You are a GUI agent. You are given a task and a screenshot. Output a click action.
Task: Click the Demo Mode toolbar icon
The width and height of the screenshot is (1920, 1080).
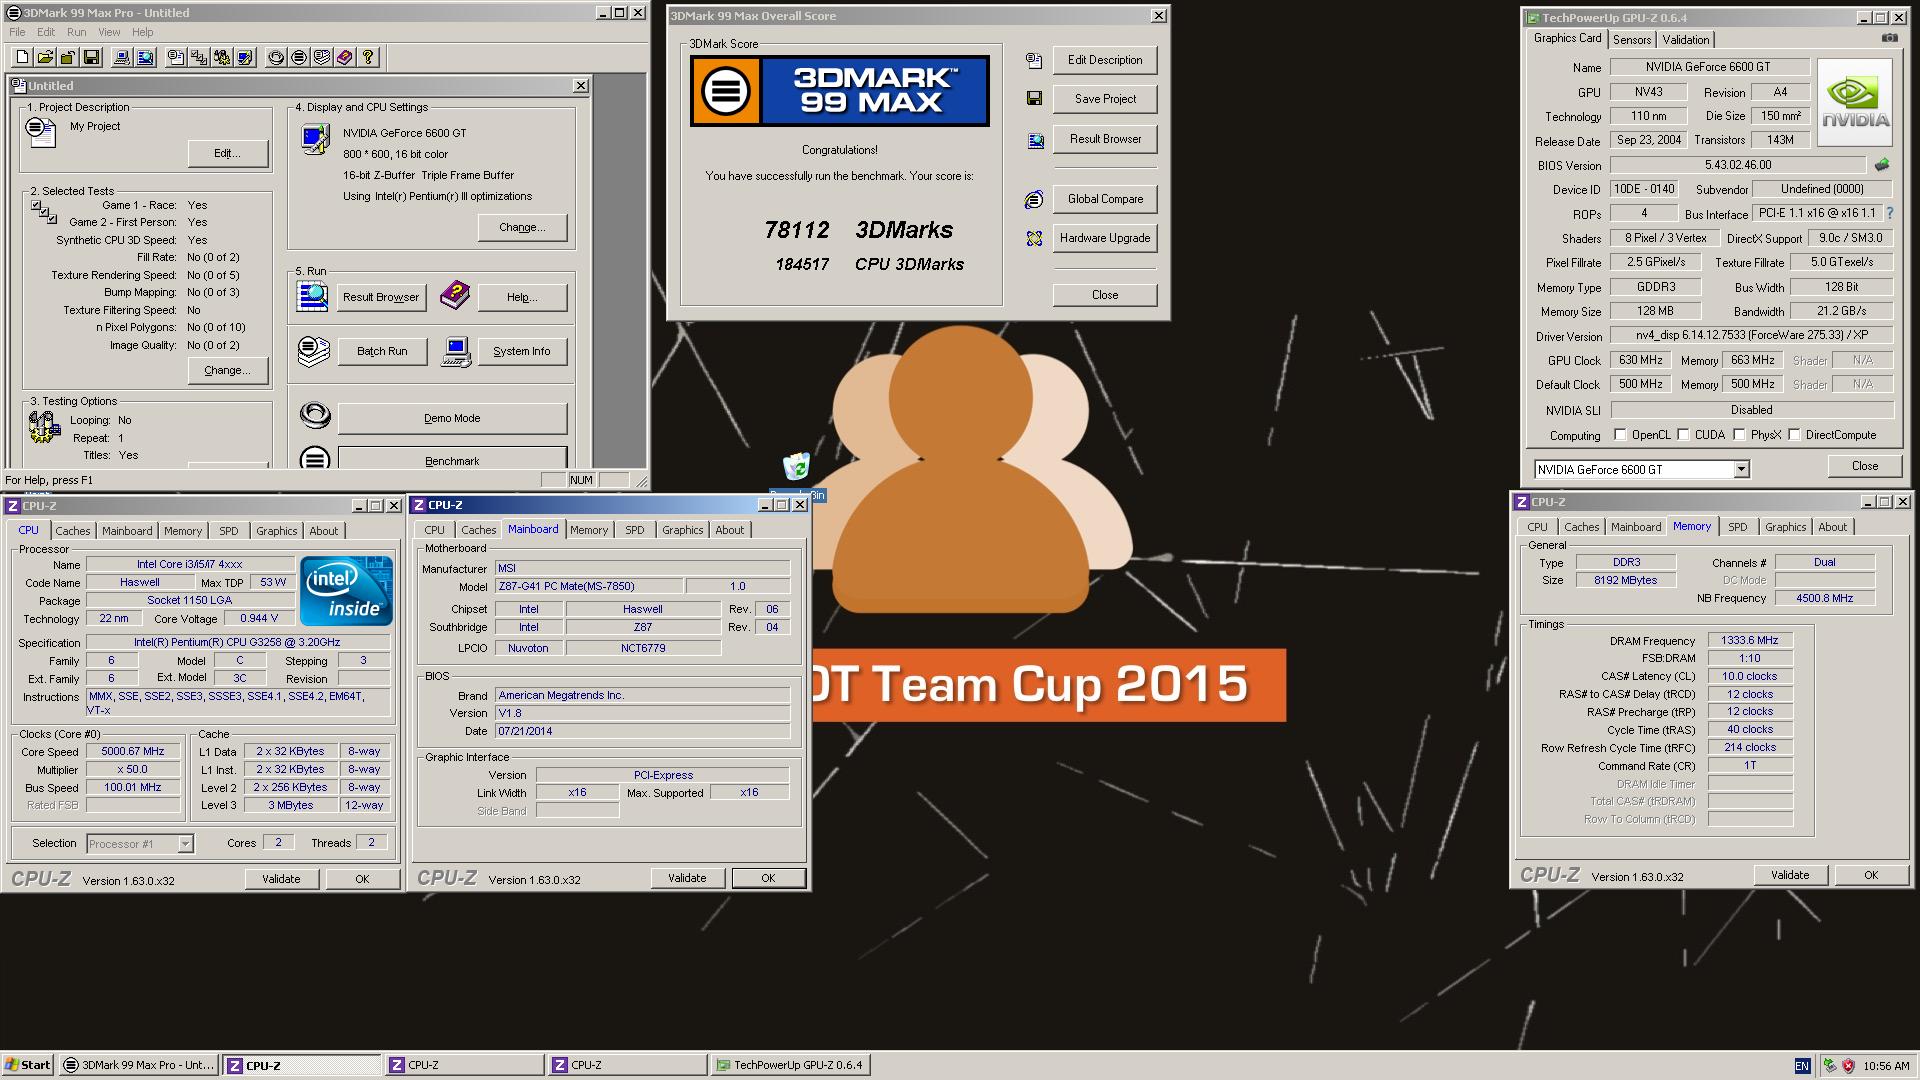[x=276, y=58]
